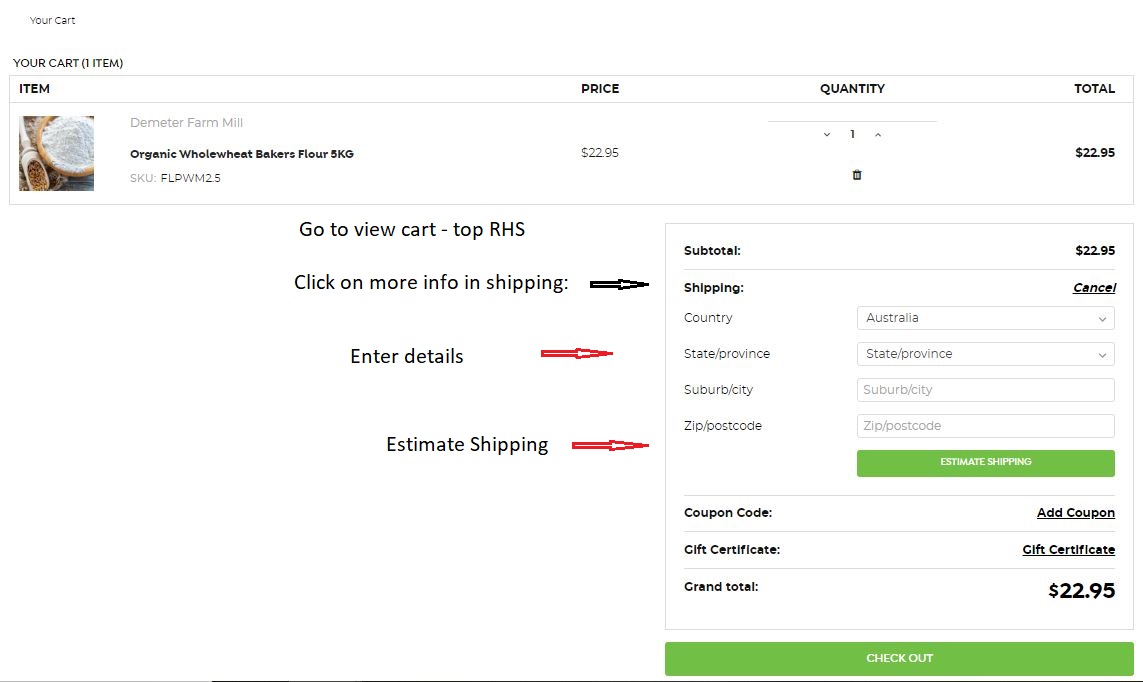Click the flour product thumbnail image
1143x682 pixels.
click(x=57, y=153)
